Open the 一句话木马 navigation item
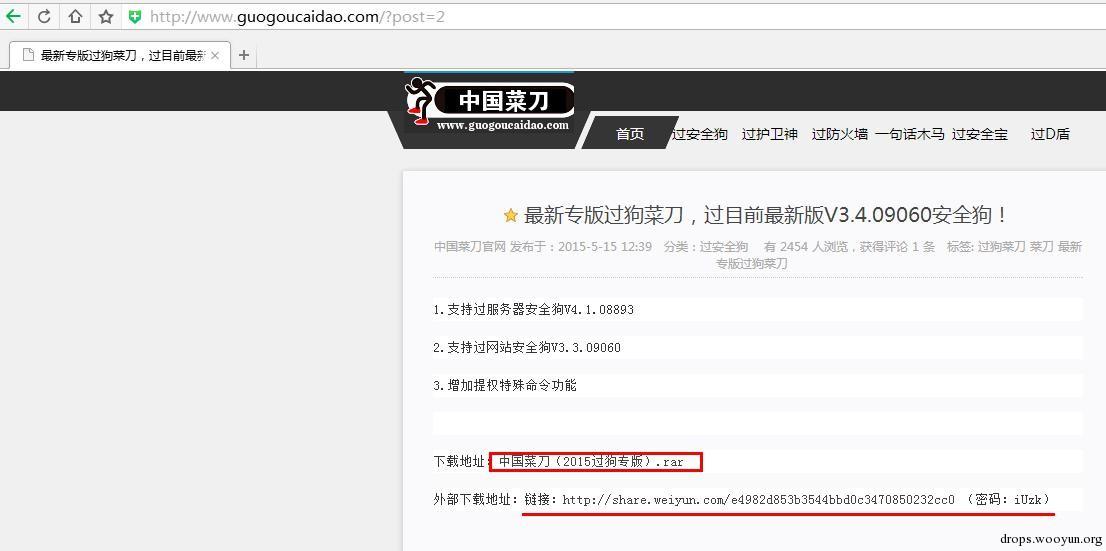The image size is (1106, 551). [910, 134]
